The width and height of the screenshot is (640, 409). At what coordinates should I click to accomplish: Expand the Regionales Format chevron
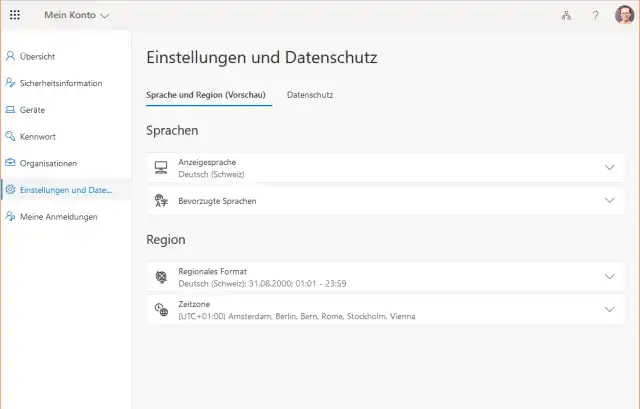coord(609,276)
